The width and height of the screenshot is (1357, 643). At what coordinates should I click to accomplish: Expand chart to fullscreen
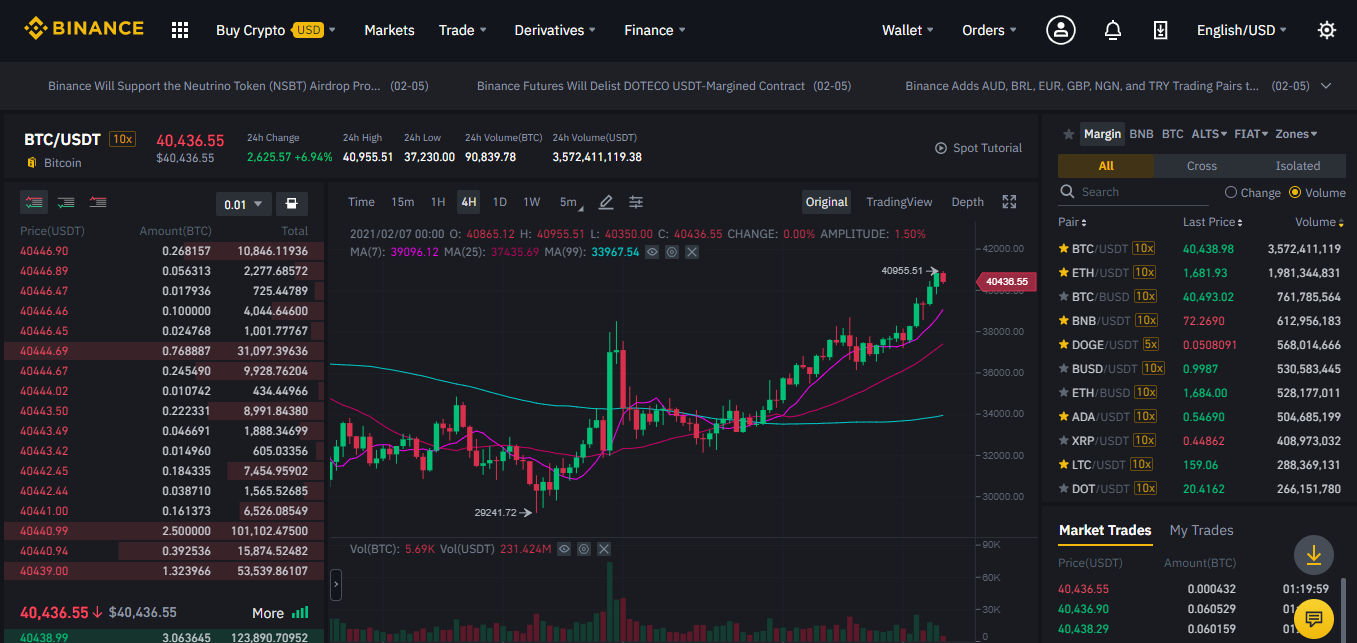click(x=1009, y=202)
